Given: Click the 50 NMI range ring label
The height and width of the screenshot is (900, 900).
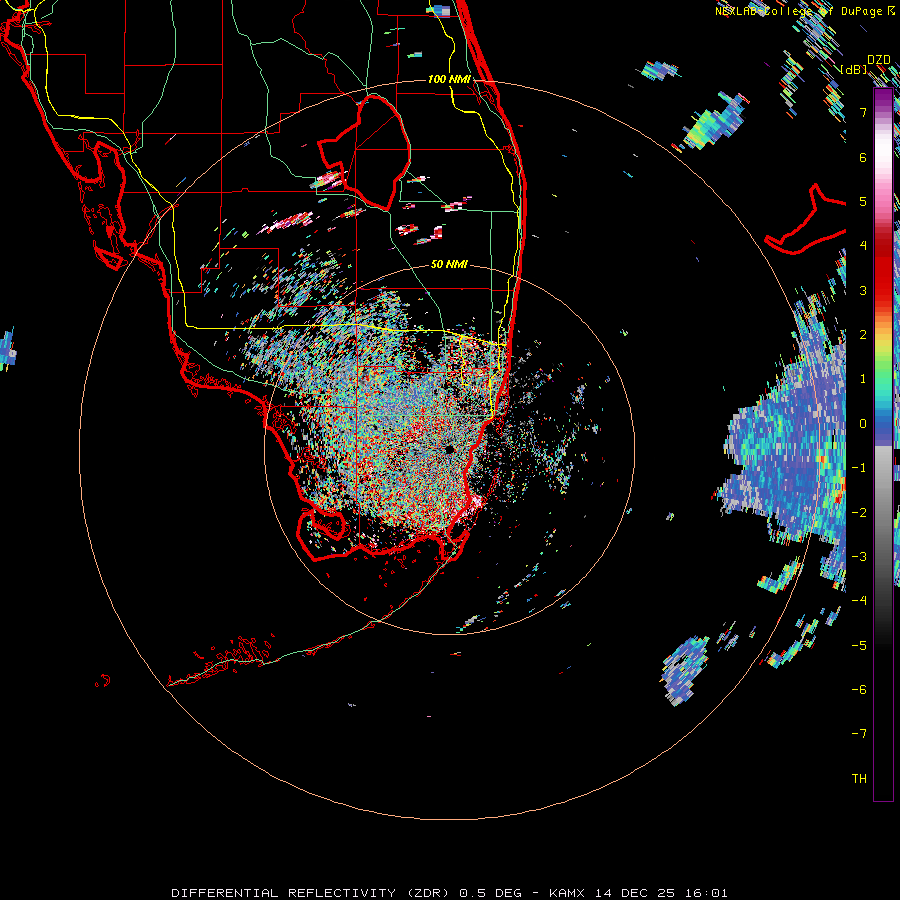Looking at the screenshot, I should (449, 264).
